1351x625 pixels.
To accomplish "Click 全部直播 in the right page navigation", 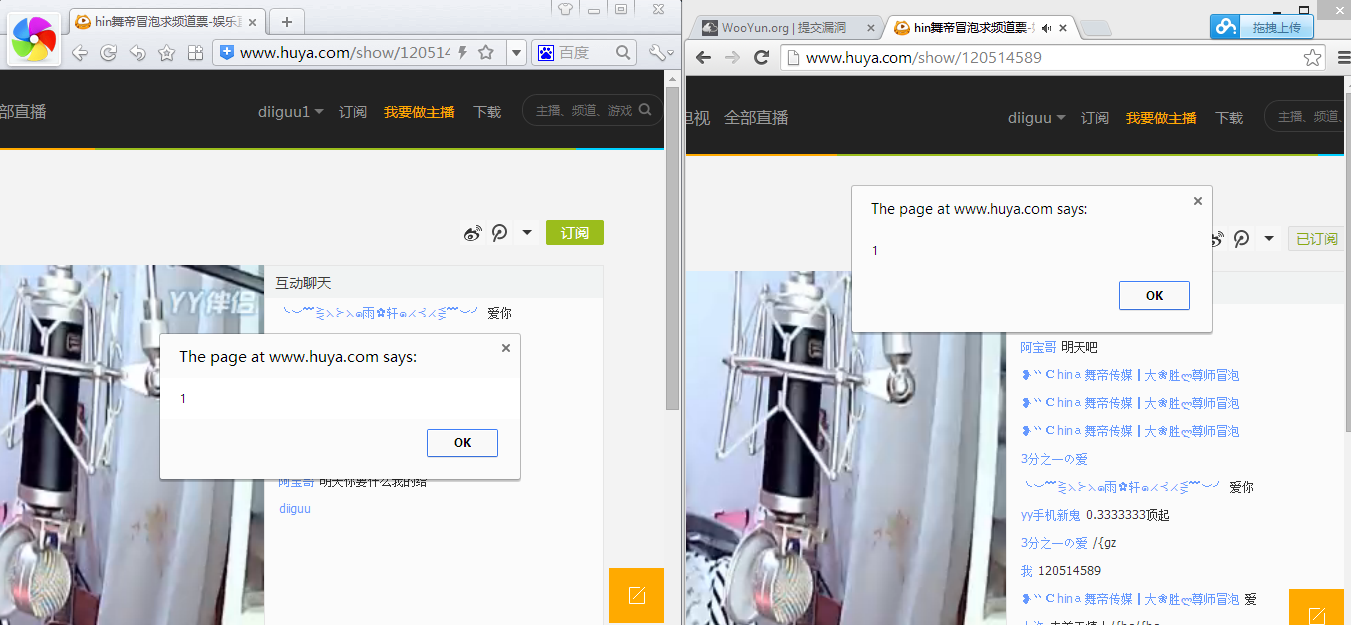I will pyautogui.click(x=756, y=118).
